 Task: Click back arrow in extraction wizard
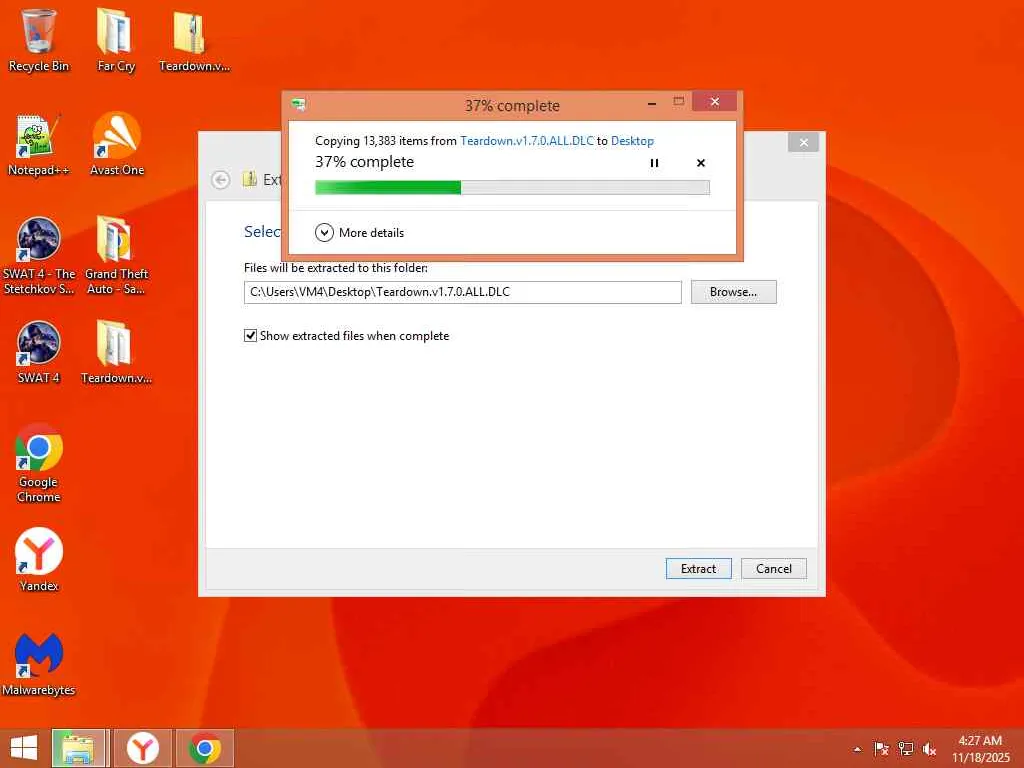click(221, 180)
